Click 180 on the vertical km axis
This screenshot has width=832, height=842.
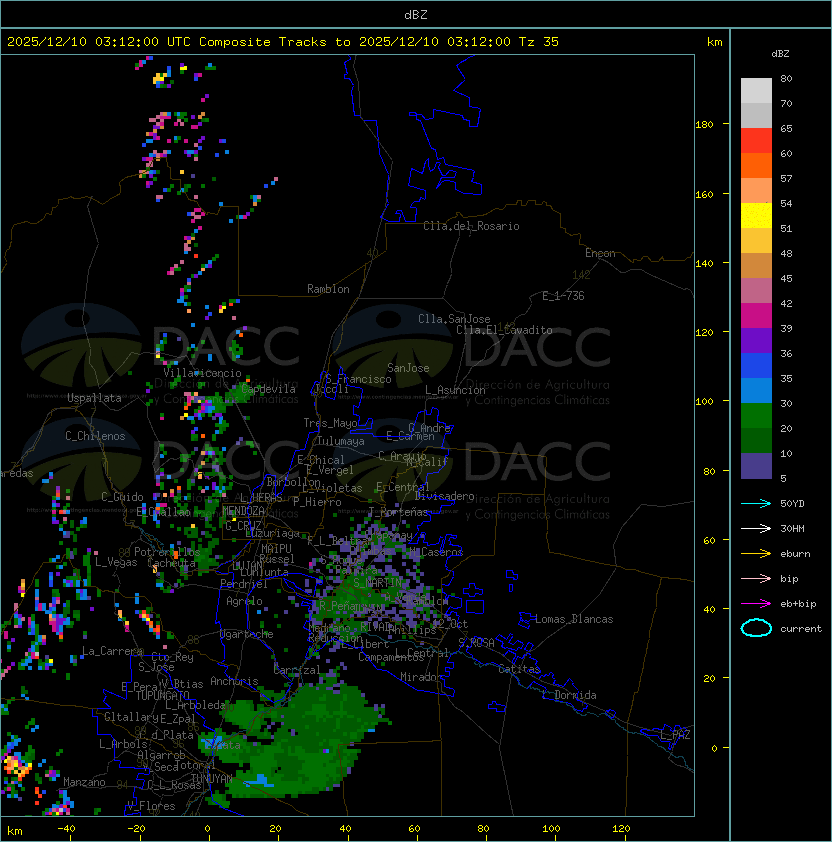(x=704, y=125)
